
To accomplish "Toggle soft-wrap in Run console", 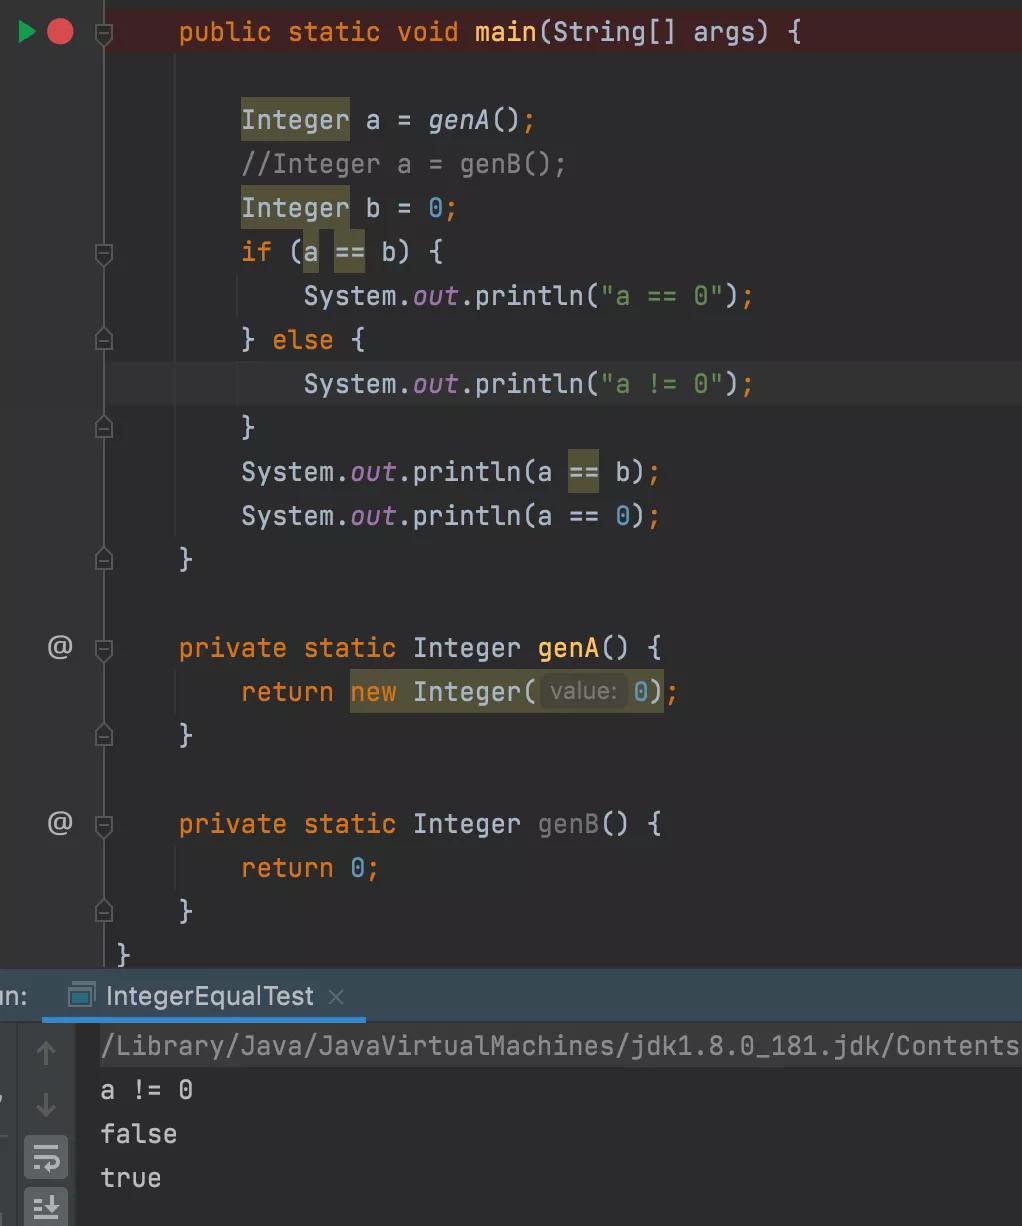I will pyautogui.click(x=46, y=1158).
